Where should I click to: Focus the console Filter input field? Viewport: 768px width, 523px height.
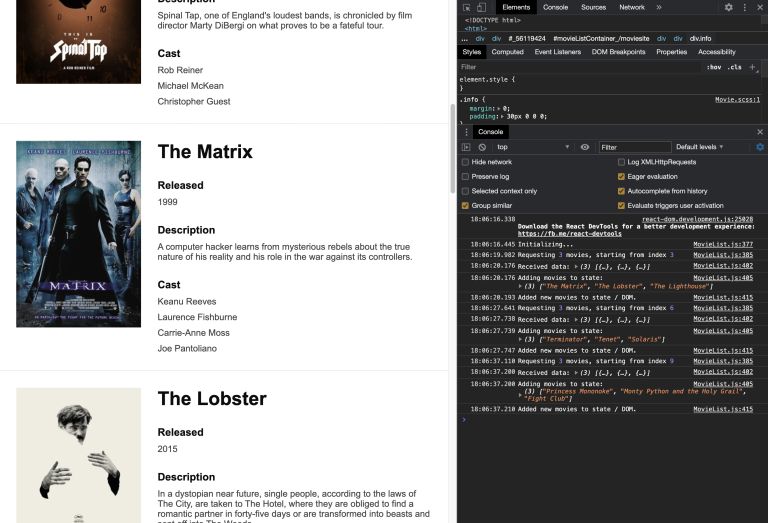coord(634,147)
